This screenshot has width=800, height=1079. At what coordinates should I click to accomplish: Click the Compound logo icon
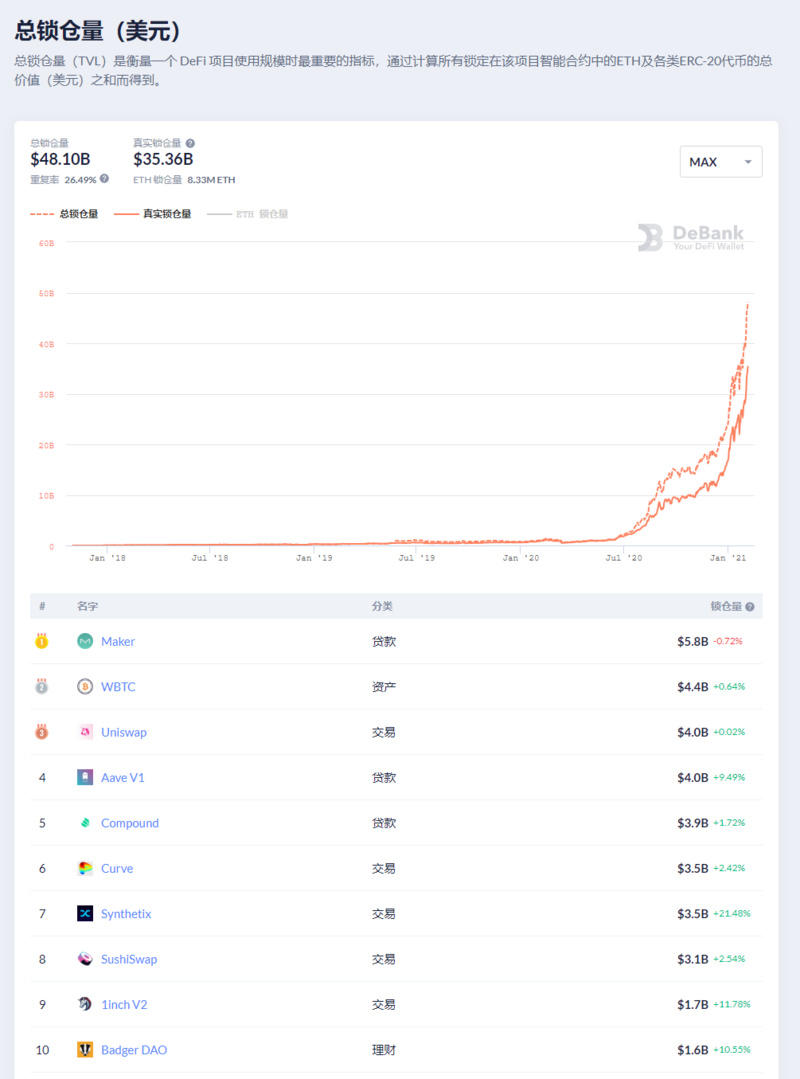[85, 823]
